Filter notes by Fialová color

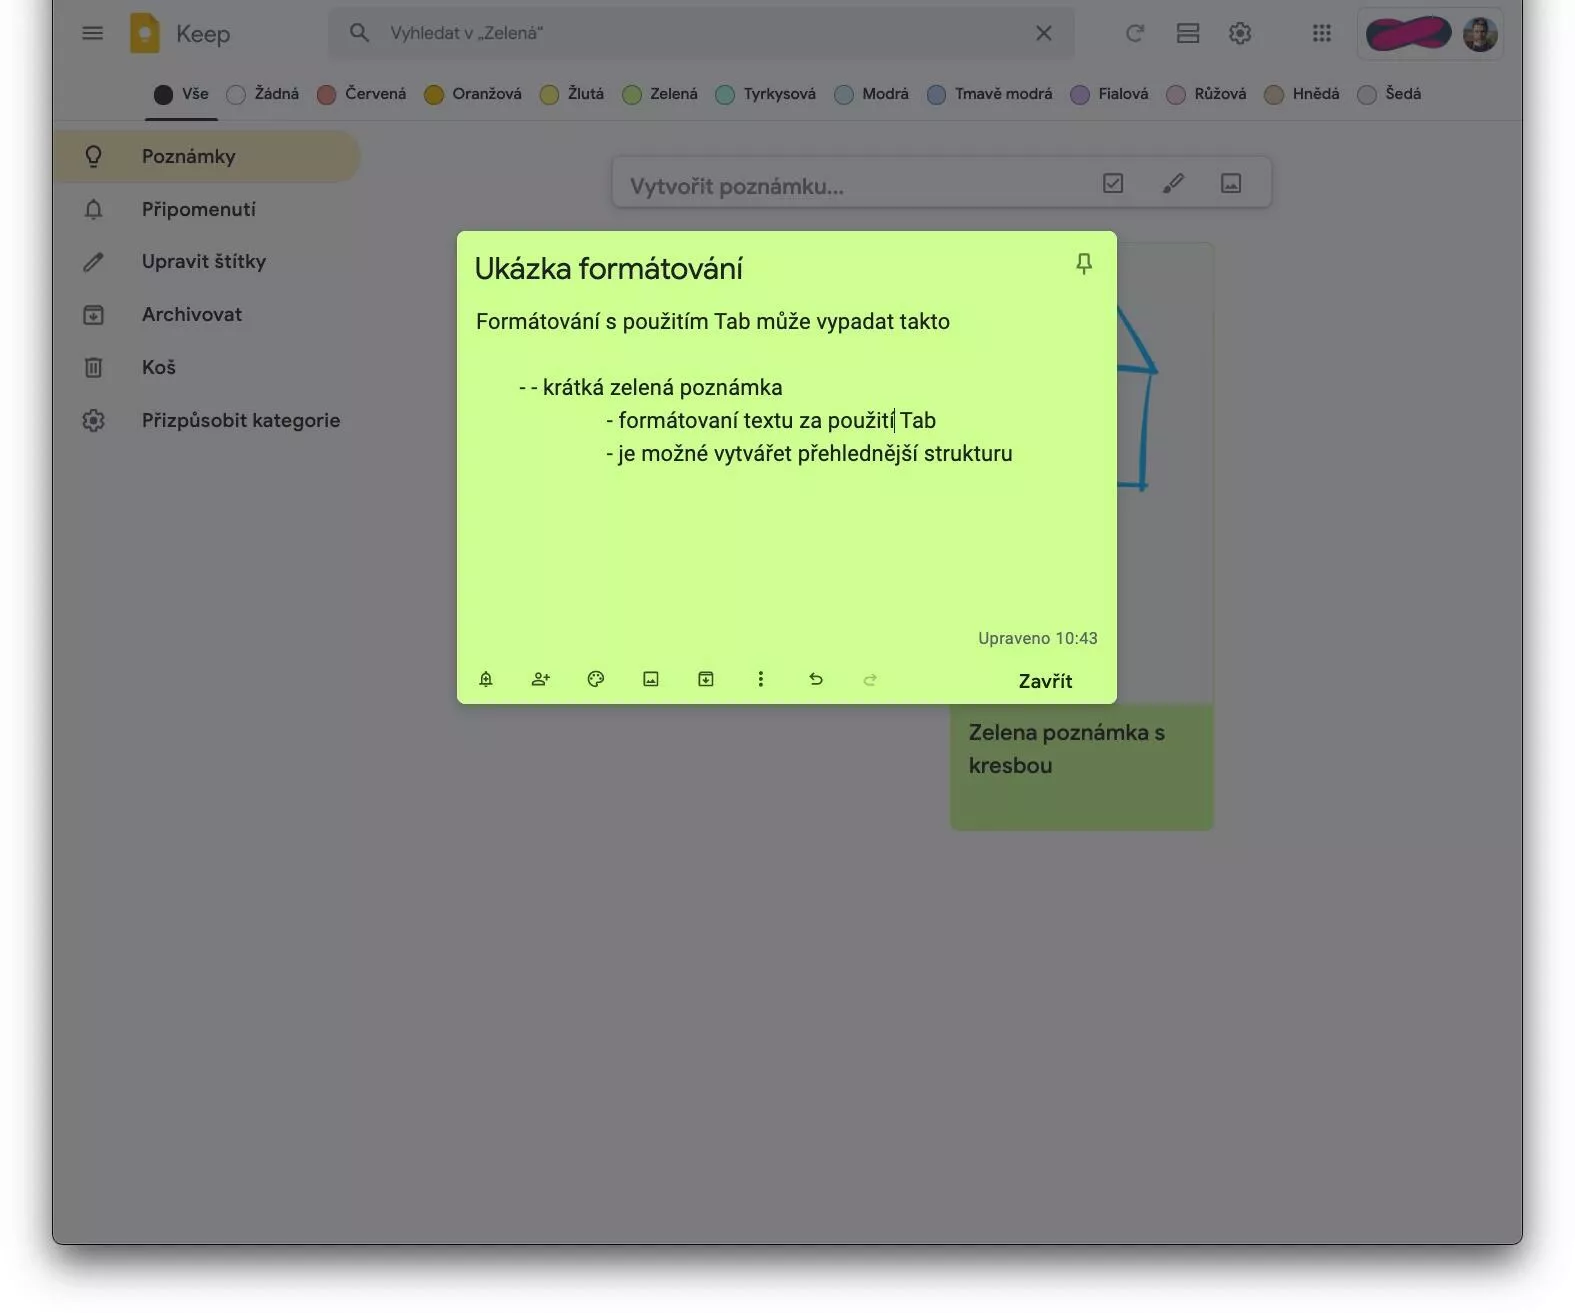point(1109,94)
